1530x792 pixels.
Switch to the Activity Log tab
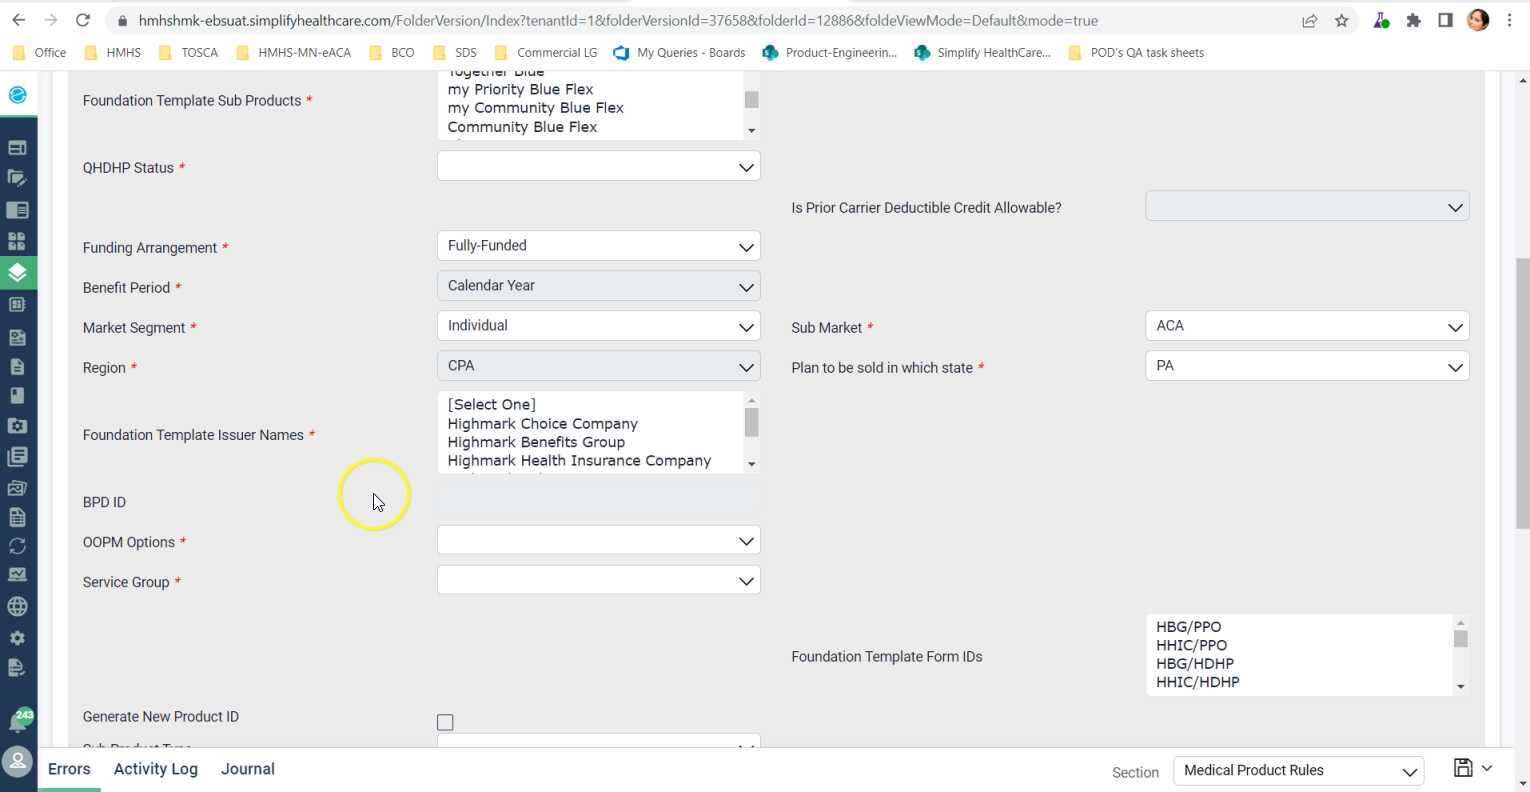155,769
